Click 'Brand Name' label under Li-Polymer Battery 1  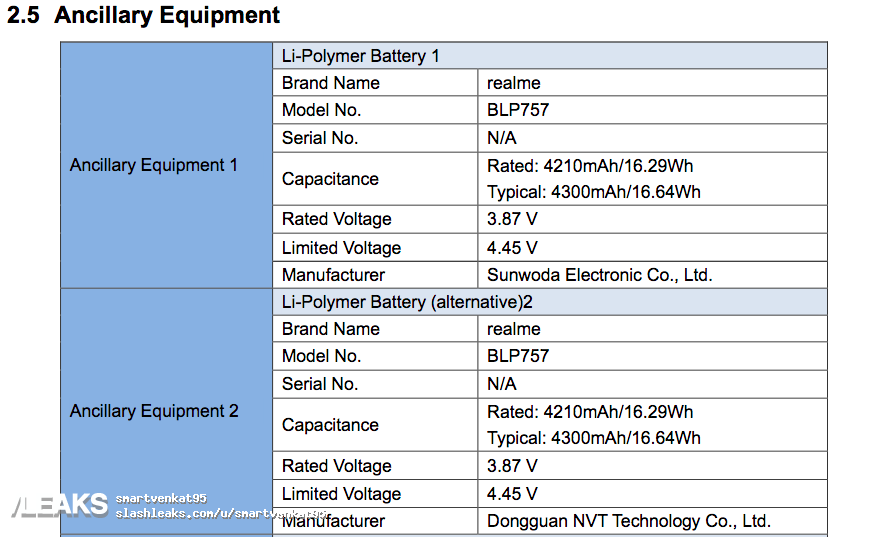[330, 83]
